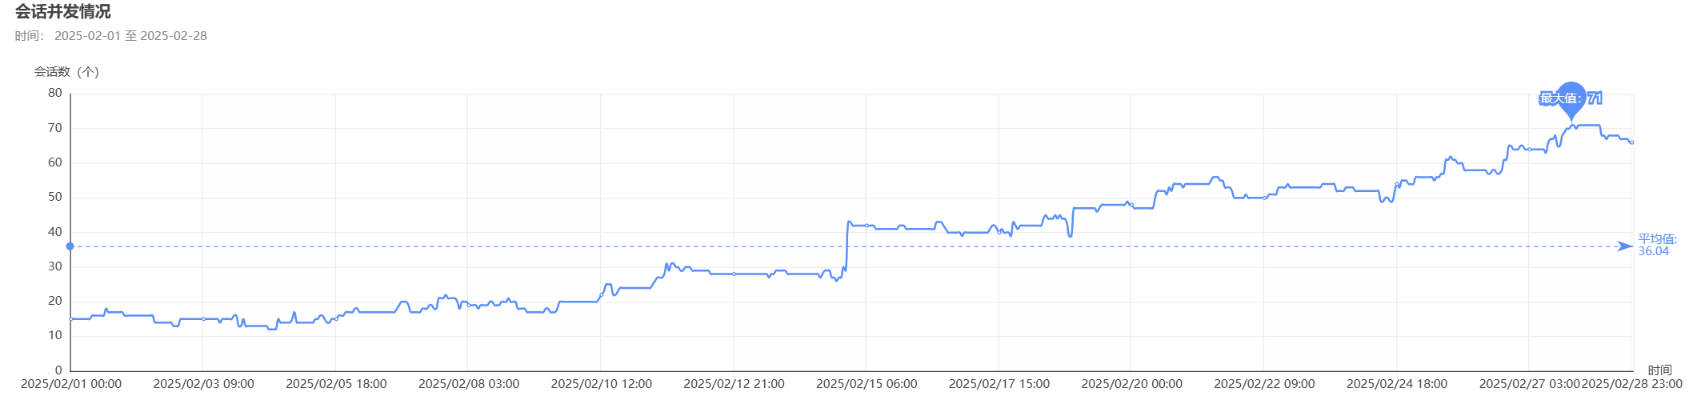1693x416 pixels.
Task: Click x-axis label 2025/02/05 18:00
Action: 336,384
